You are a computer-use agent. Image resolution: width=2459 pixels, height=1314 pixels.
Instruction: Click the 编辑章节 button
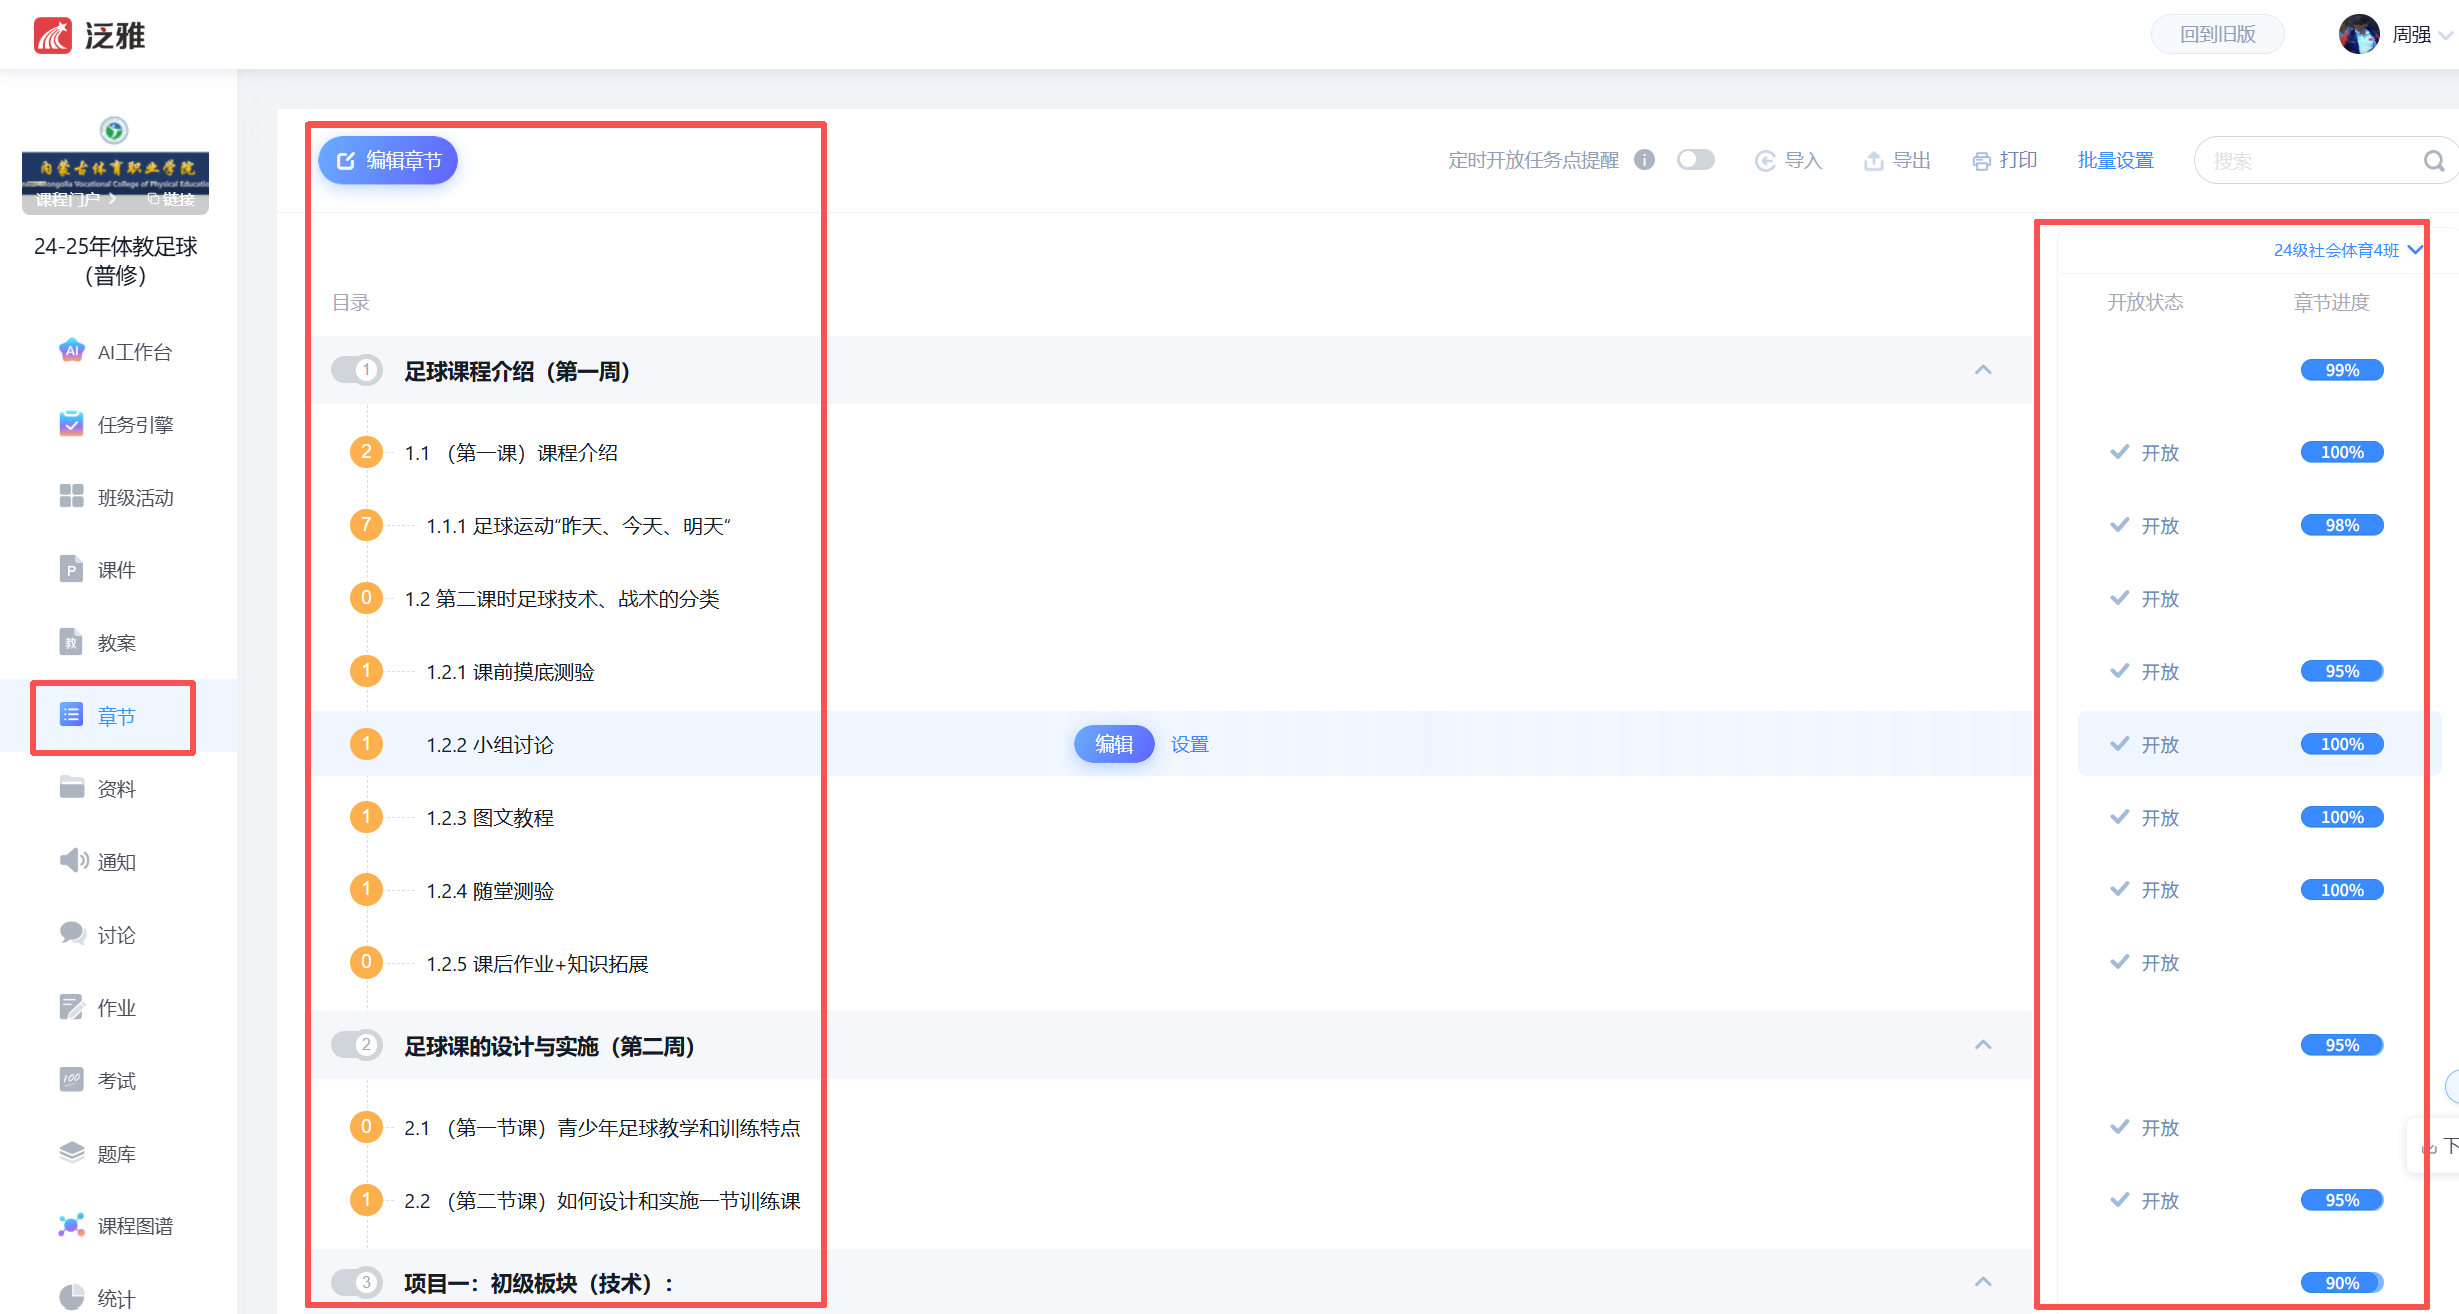pos(388,160)
